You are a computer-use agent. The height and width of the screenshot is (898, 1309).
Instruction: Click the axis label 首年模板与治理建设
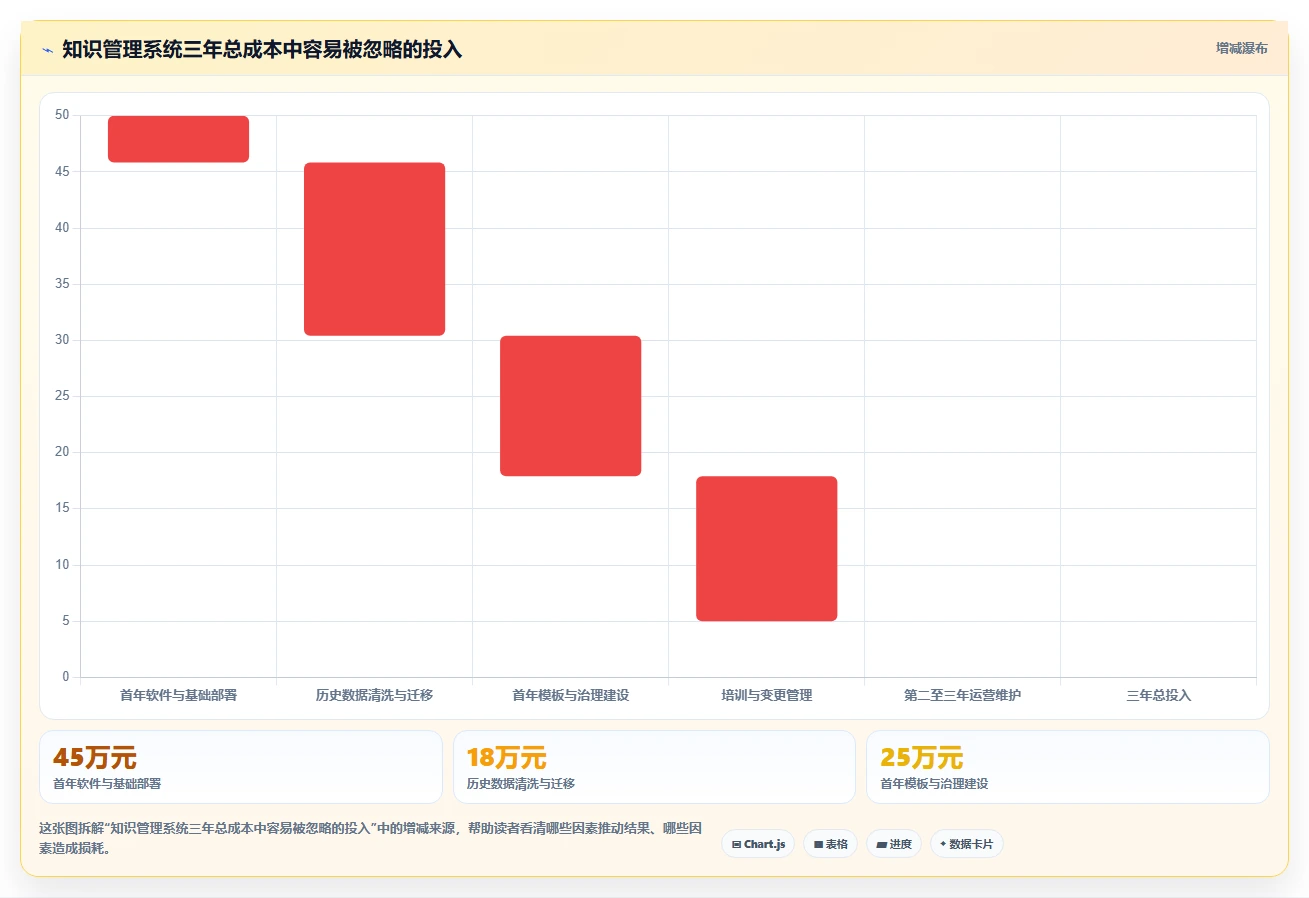[570, 695]
